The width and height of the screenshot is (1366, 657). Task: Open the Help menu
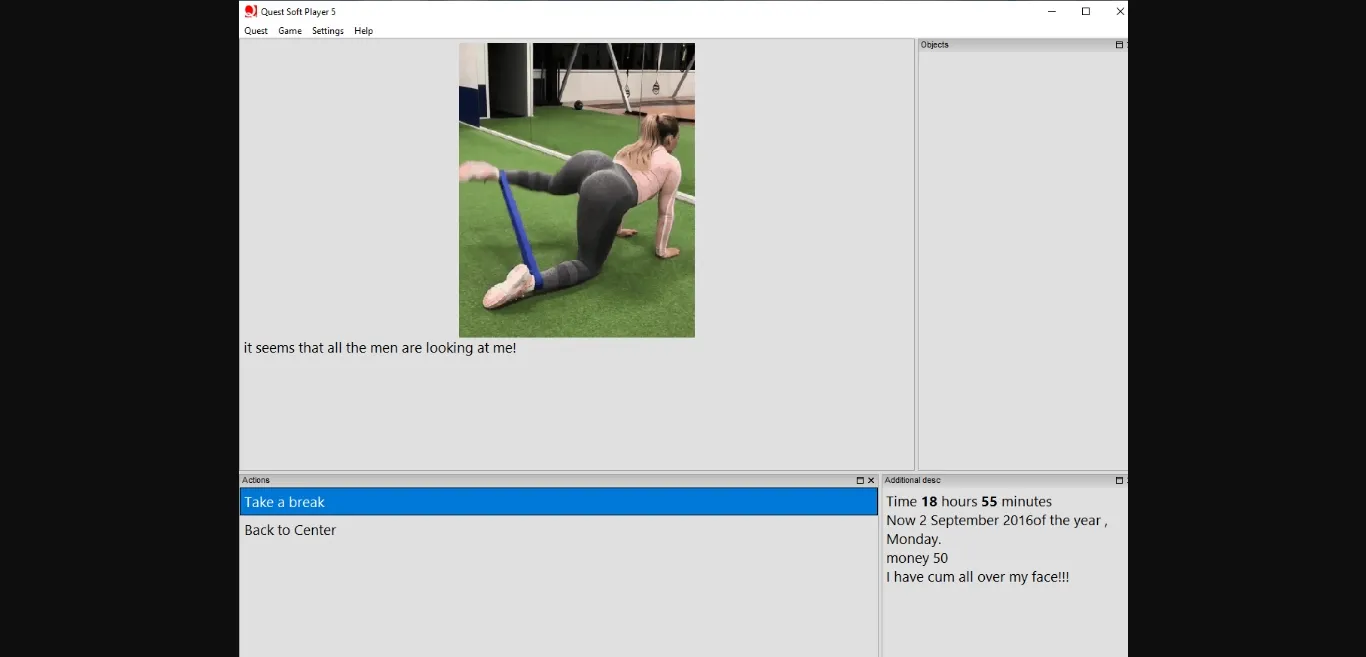(363, 31)
